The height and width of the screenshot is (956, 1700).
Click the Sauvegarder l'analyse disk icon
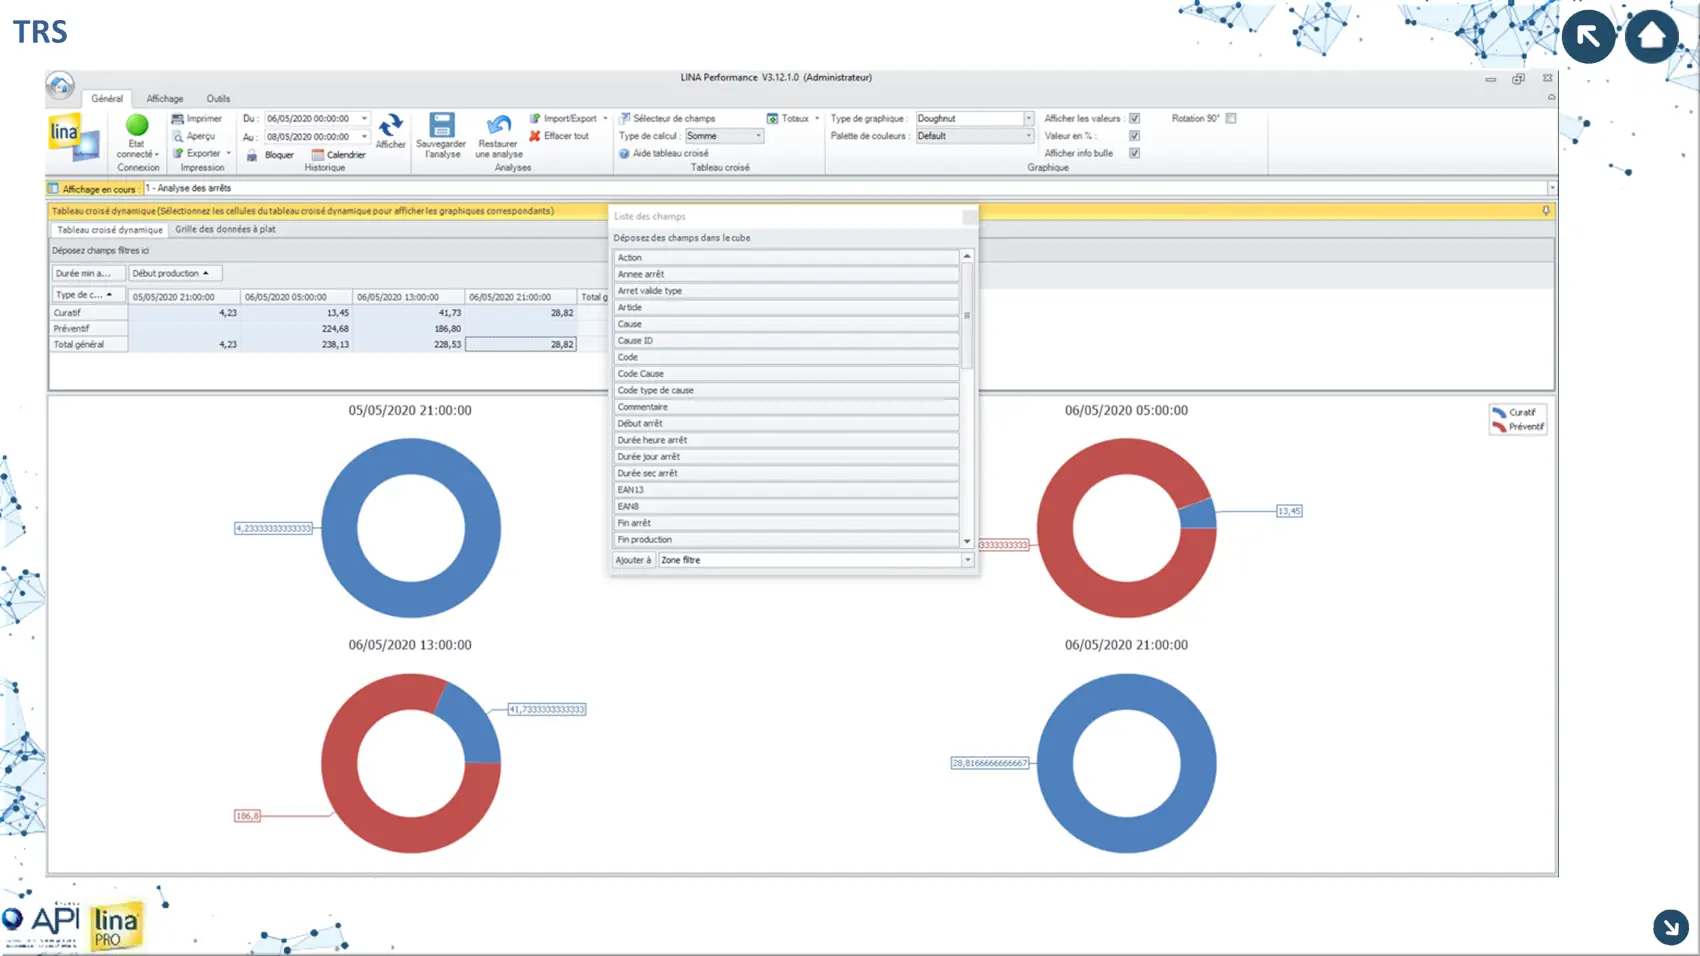tap(441, 125)
